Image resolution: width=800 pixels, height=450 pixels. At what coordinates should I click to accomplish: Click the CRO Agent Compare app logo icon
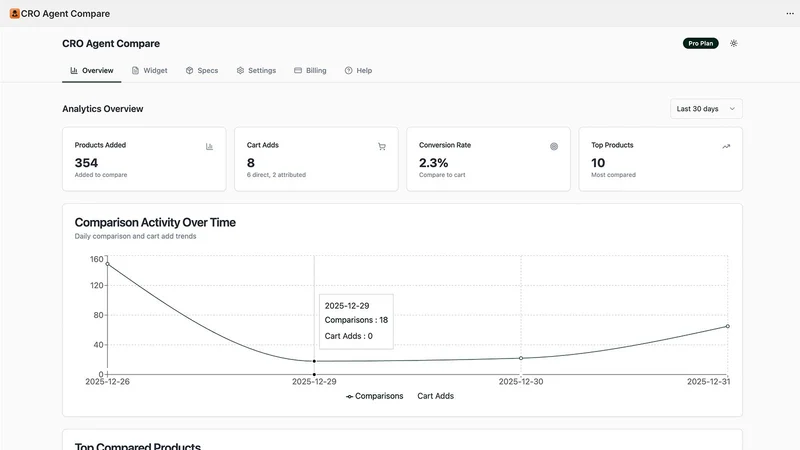(15, 14)
